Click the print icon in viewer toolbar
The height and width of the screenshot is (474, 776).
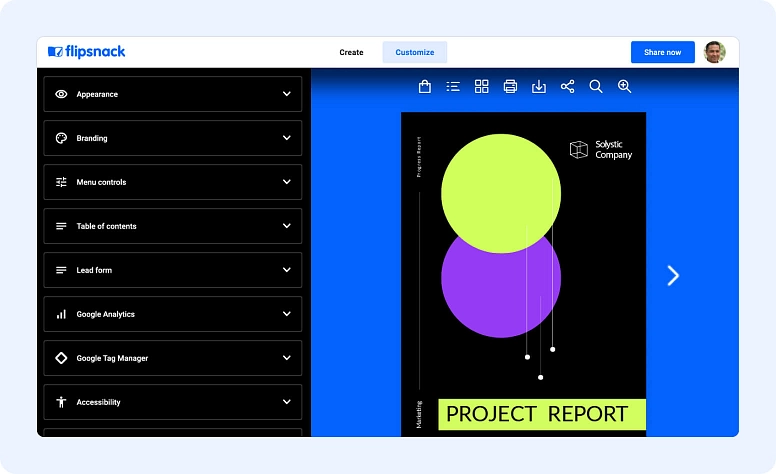point(510,87)
